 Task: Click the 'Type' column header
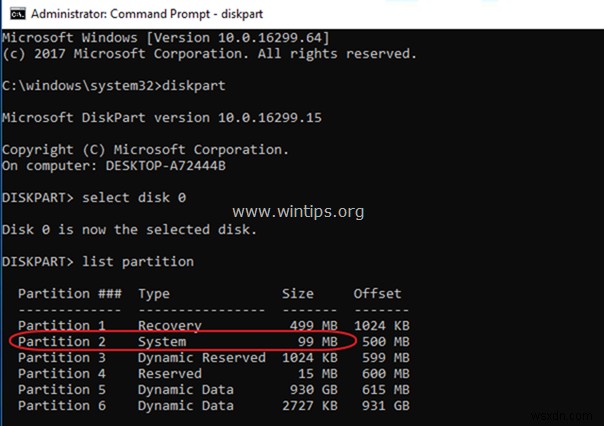coord(154,293)
